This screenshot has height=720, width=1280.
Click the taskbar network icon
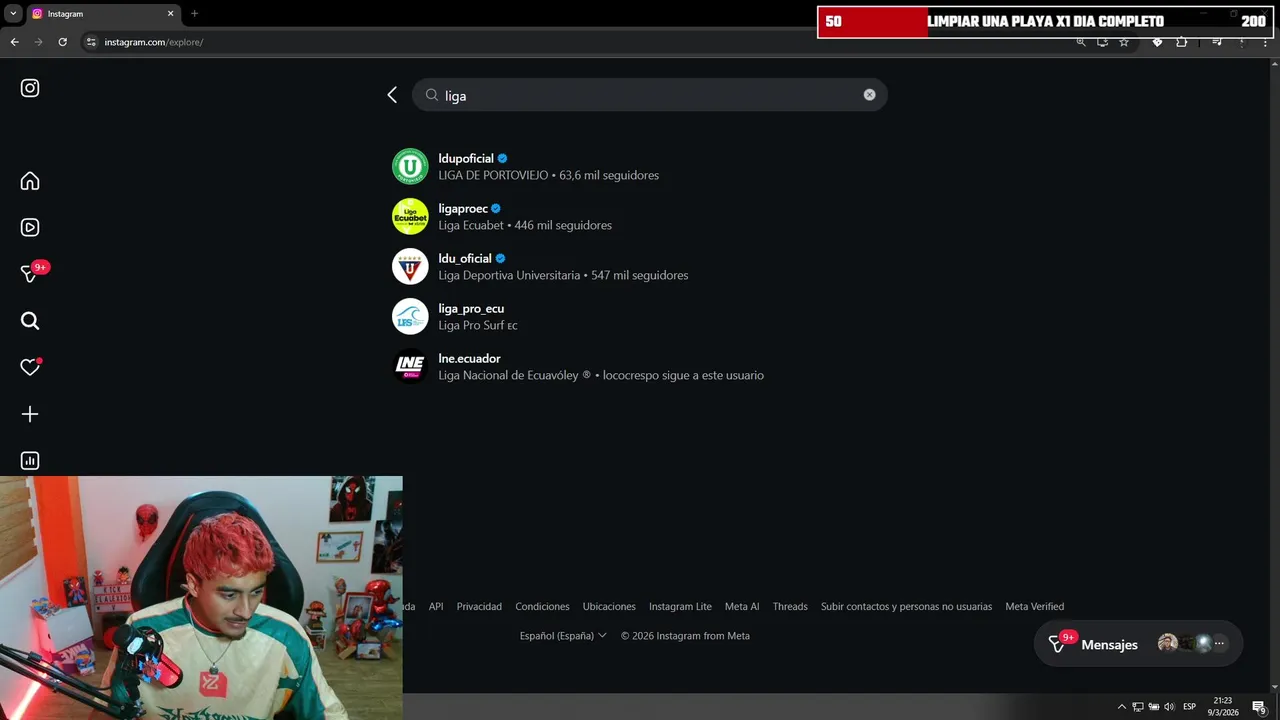point(1138,707)
